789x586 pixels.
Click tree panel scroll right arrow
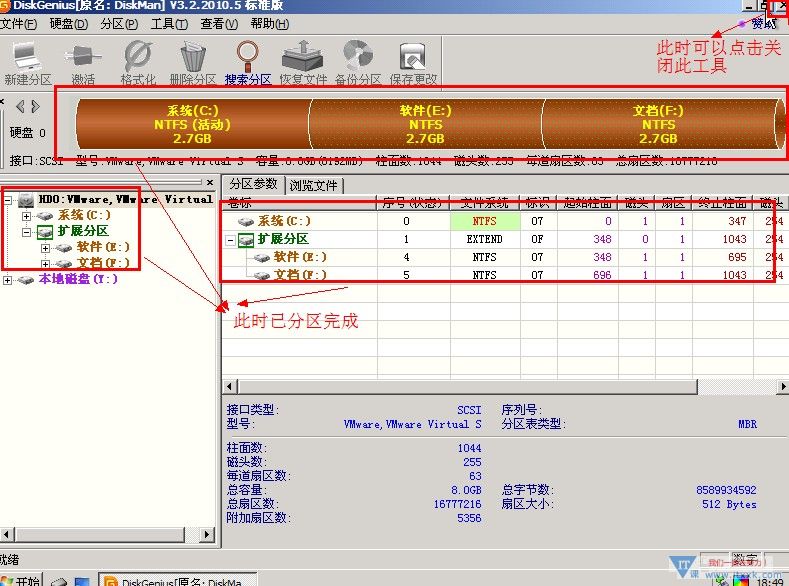point(206,534)
